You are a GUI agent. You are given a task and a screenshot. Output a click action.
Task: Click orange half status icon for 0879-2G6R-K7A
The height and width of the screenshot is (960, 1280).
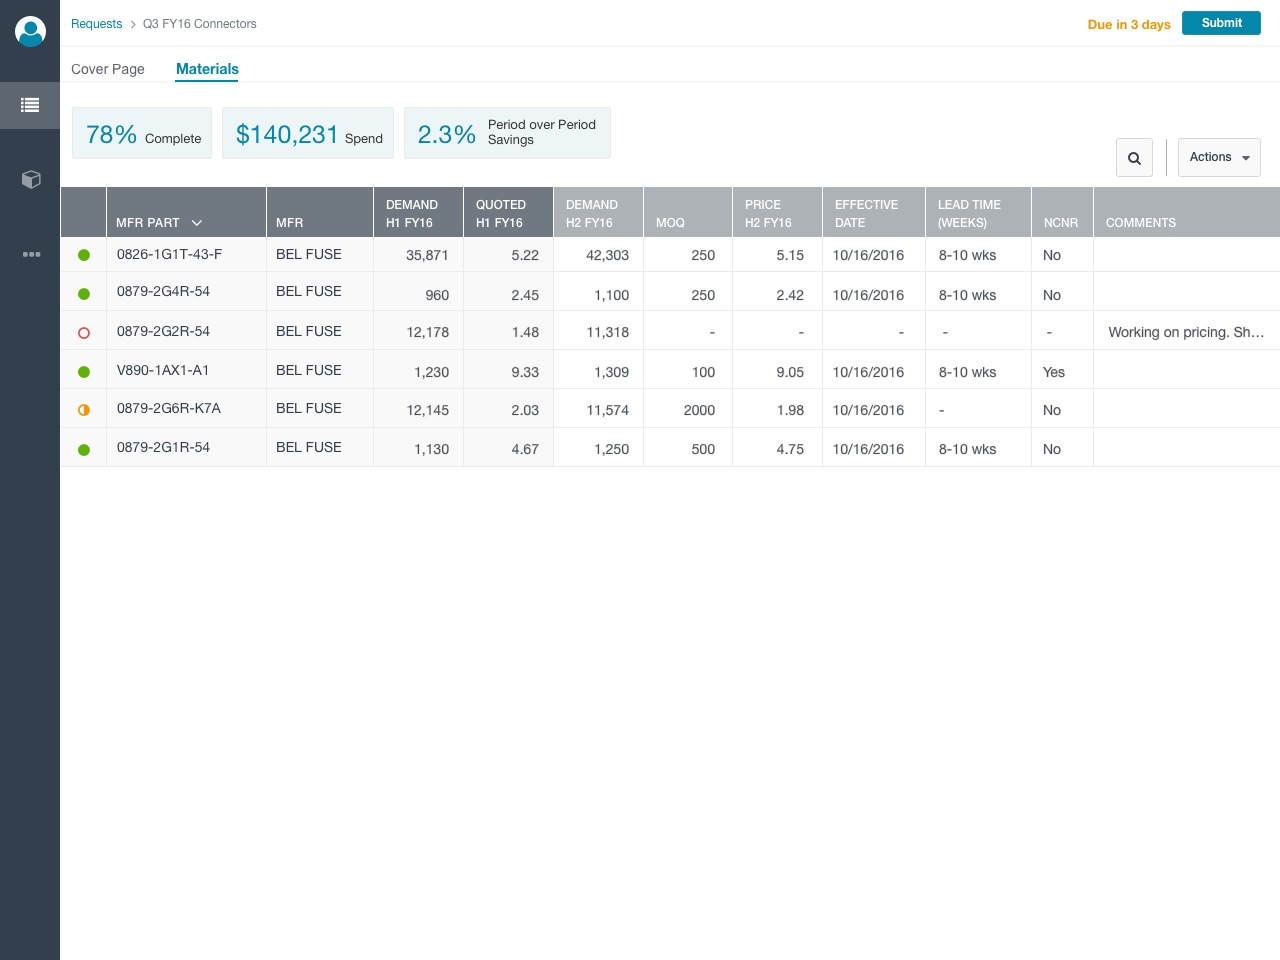coord(84,410)
